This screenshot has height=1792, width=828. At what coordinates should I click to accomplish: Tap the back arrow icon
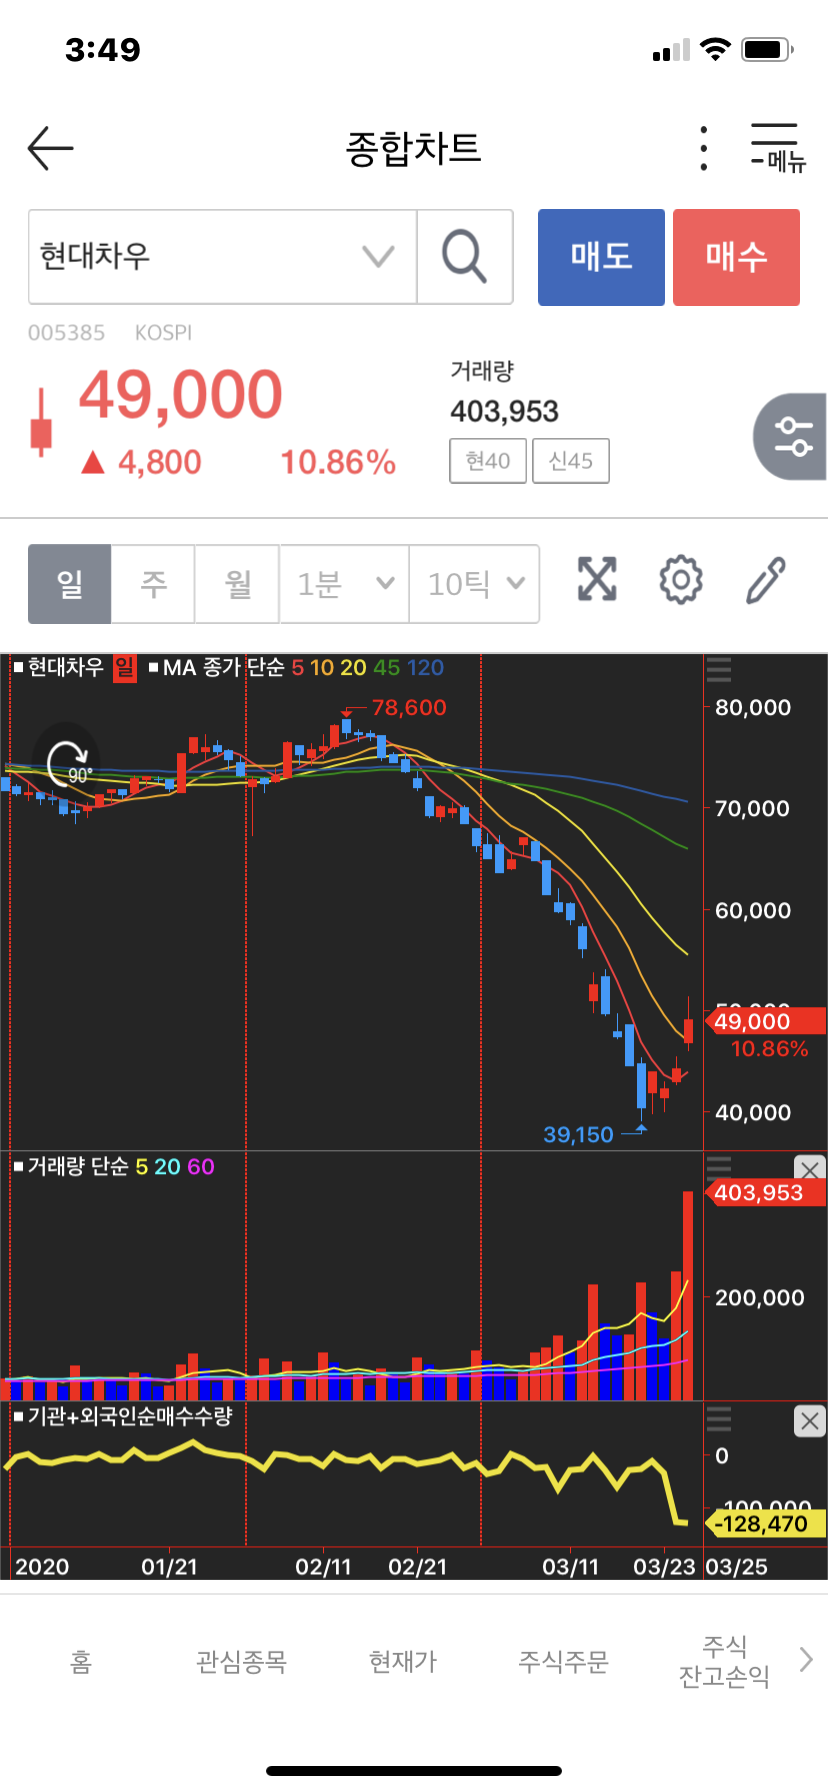coord(50,148)
